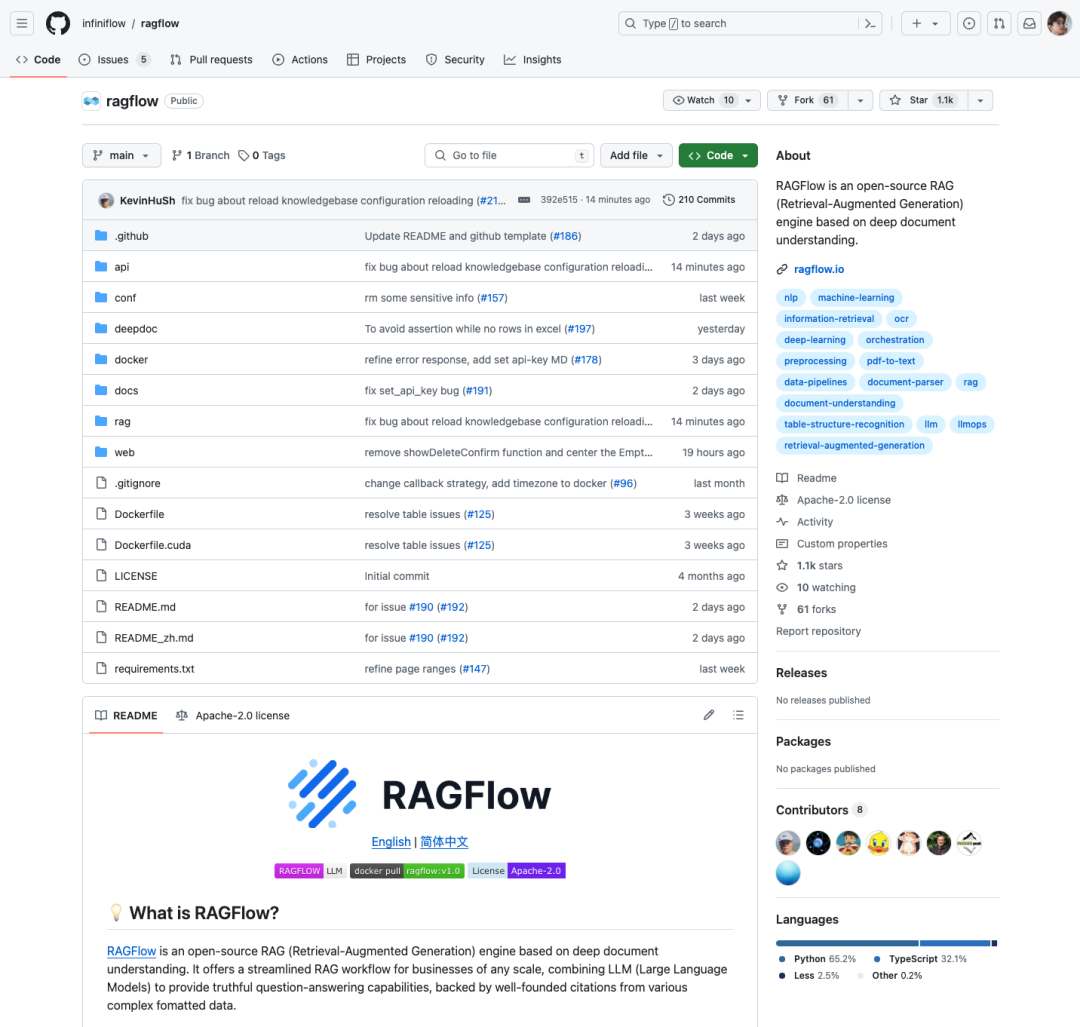The image size is (1080, 1027).
Task: Click the GitHub Octocat logo
Action: pyautogui.click(x=58, y=23)
